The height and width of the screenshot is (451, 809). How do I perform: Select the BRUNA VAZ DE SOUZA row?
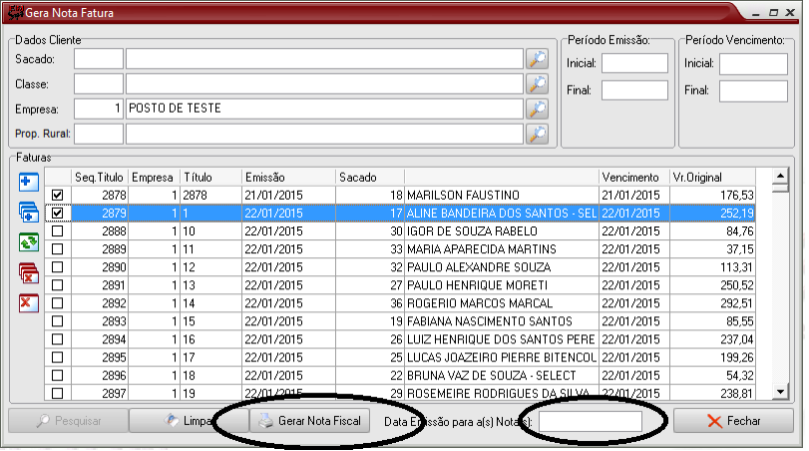pos(400,376)
